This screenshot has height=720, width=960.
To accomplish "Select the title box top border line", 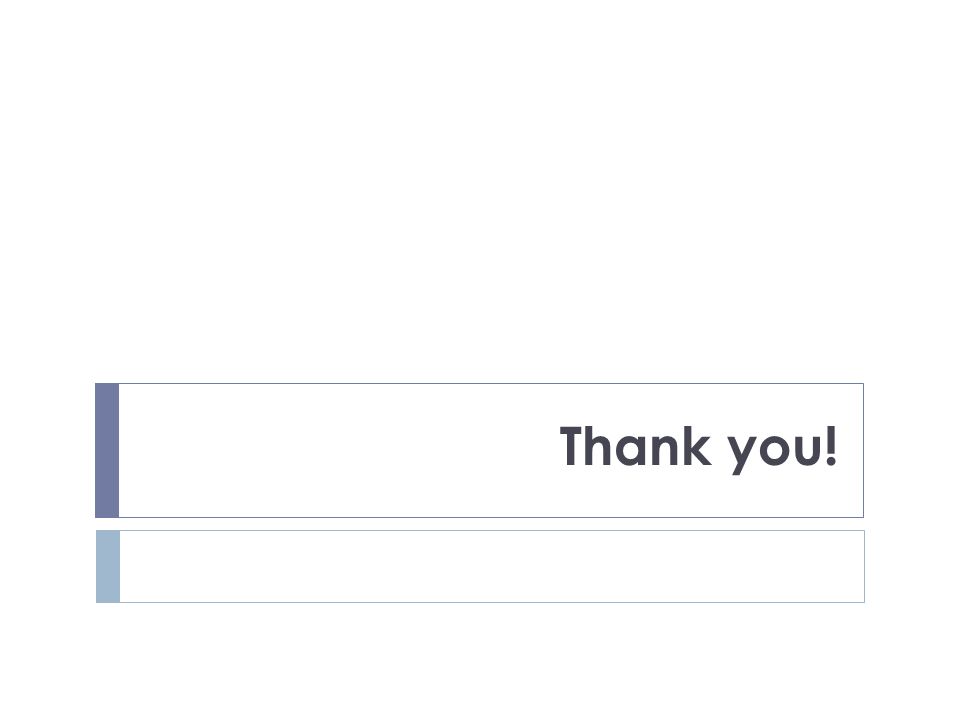I will point(491,383).
